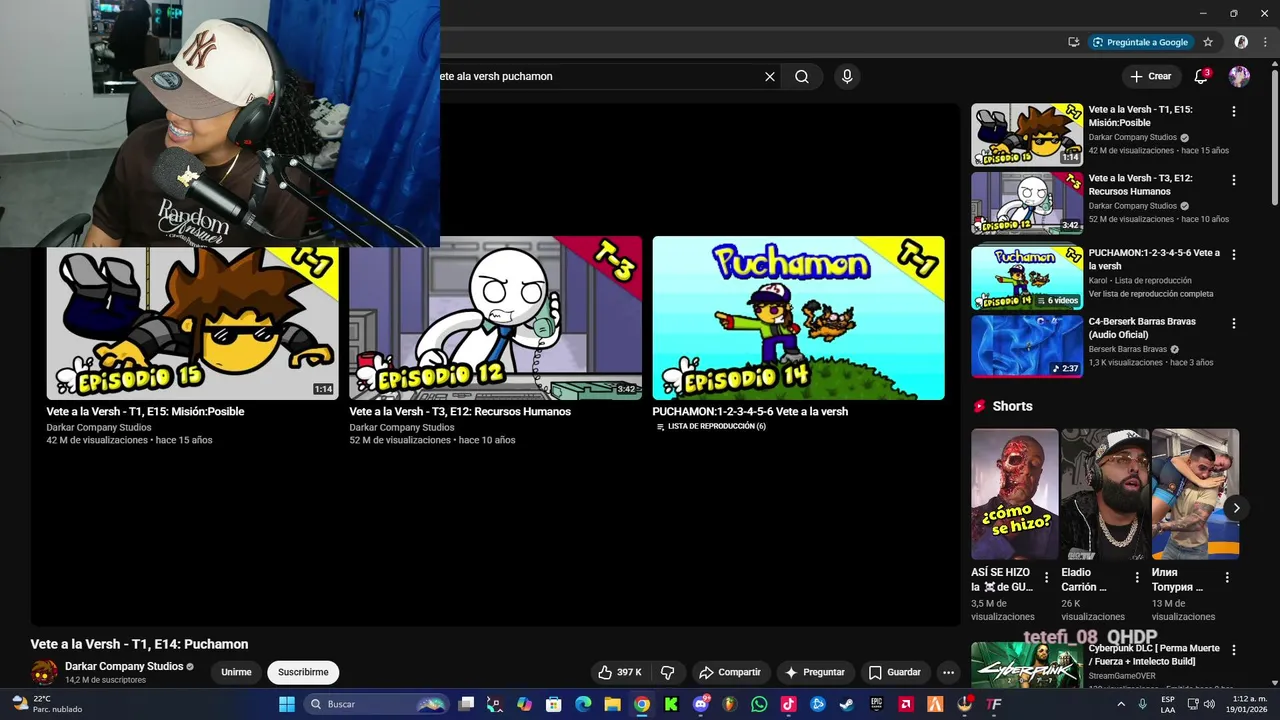Viewport: 1280px width, 720px height.
Task: Click the Suscribirme button
Action: [x=303, y=672]
